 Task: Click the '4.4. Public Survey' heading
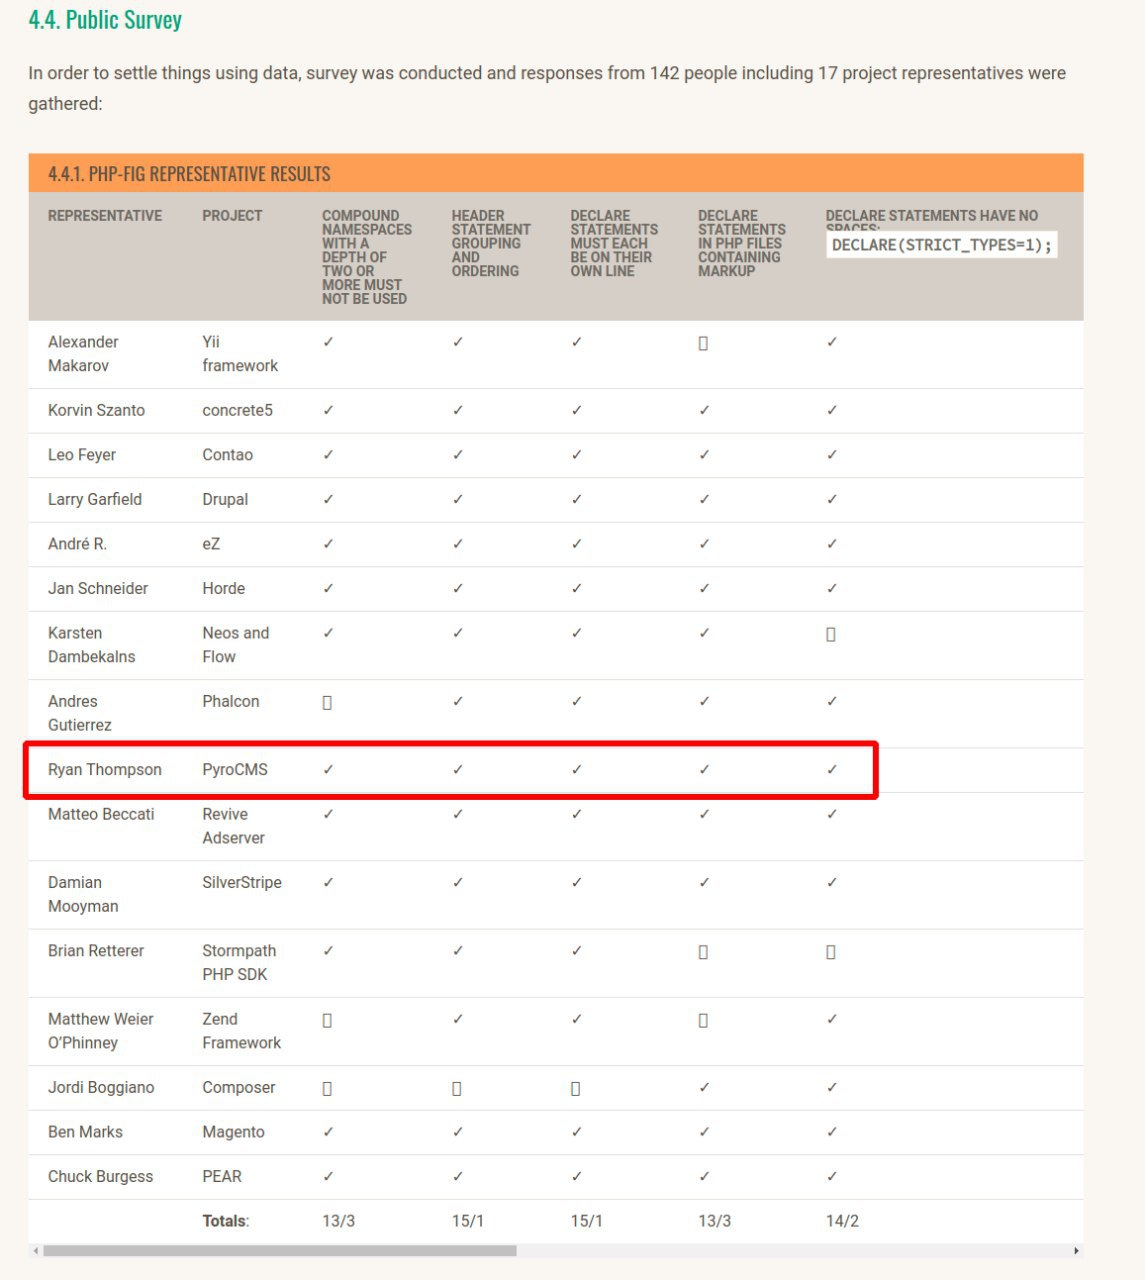pyautogui.click(x=105, y=20)
